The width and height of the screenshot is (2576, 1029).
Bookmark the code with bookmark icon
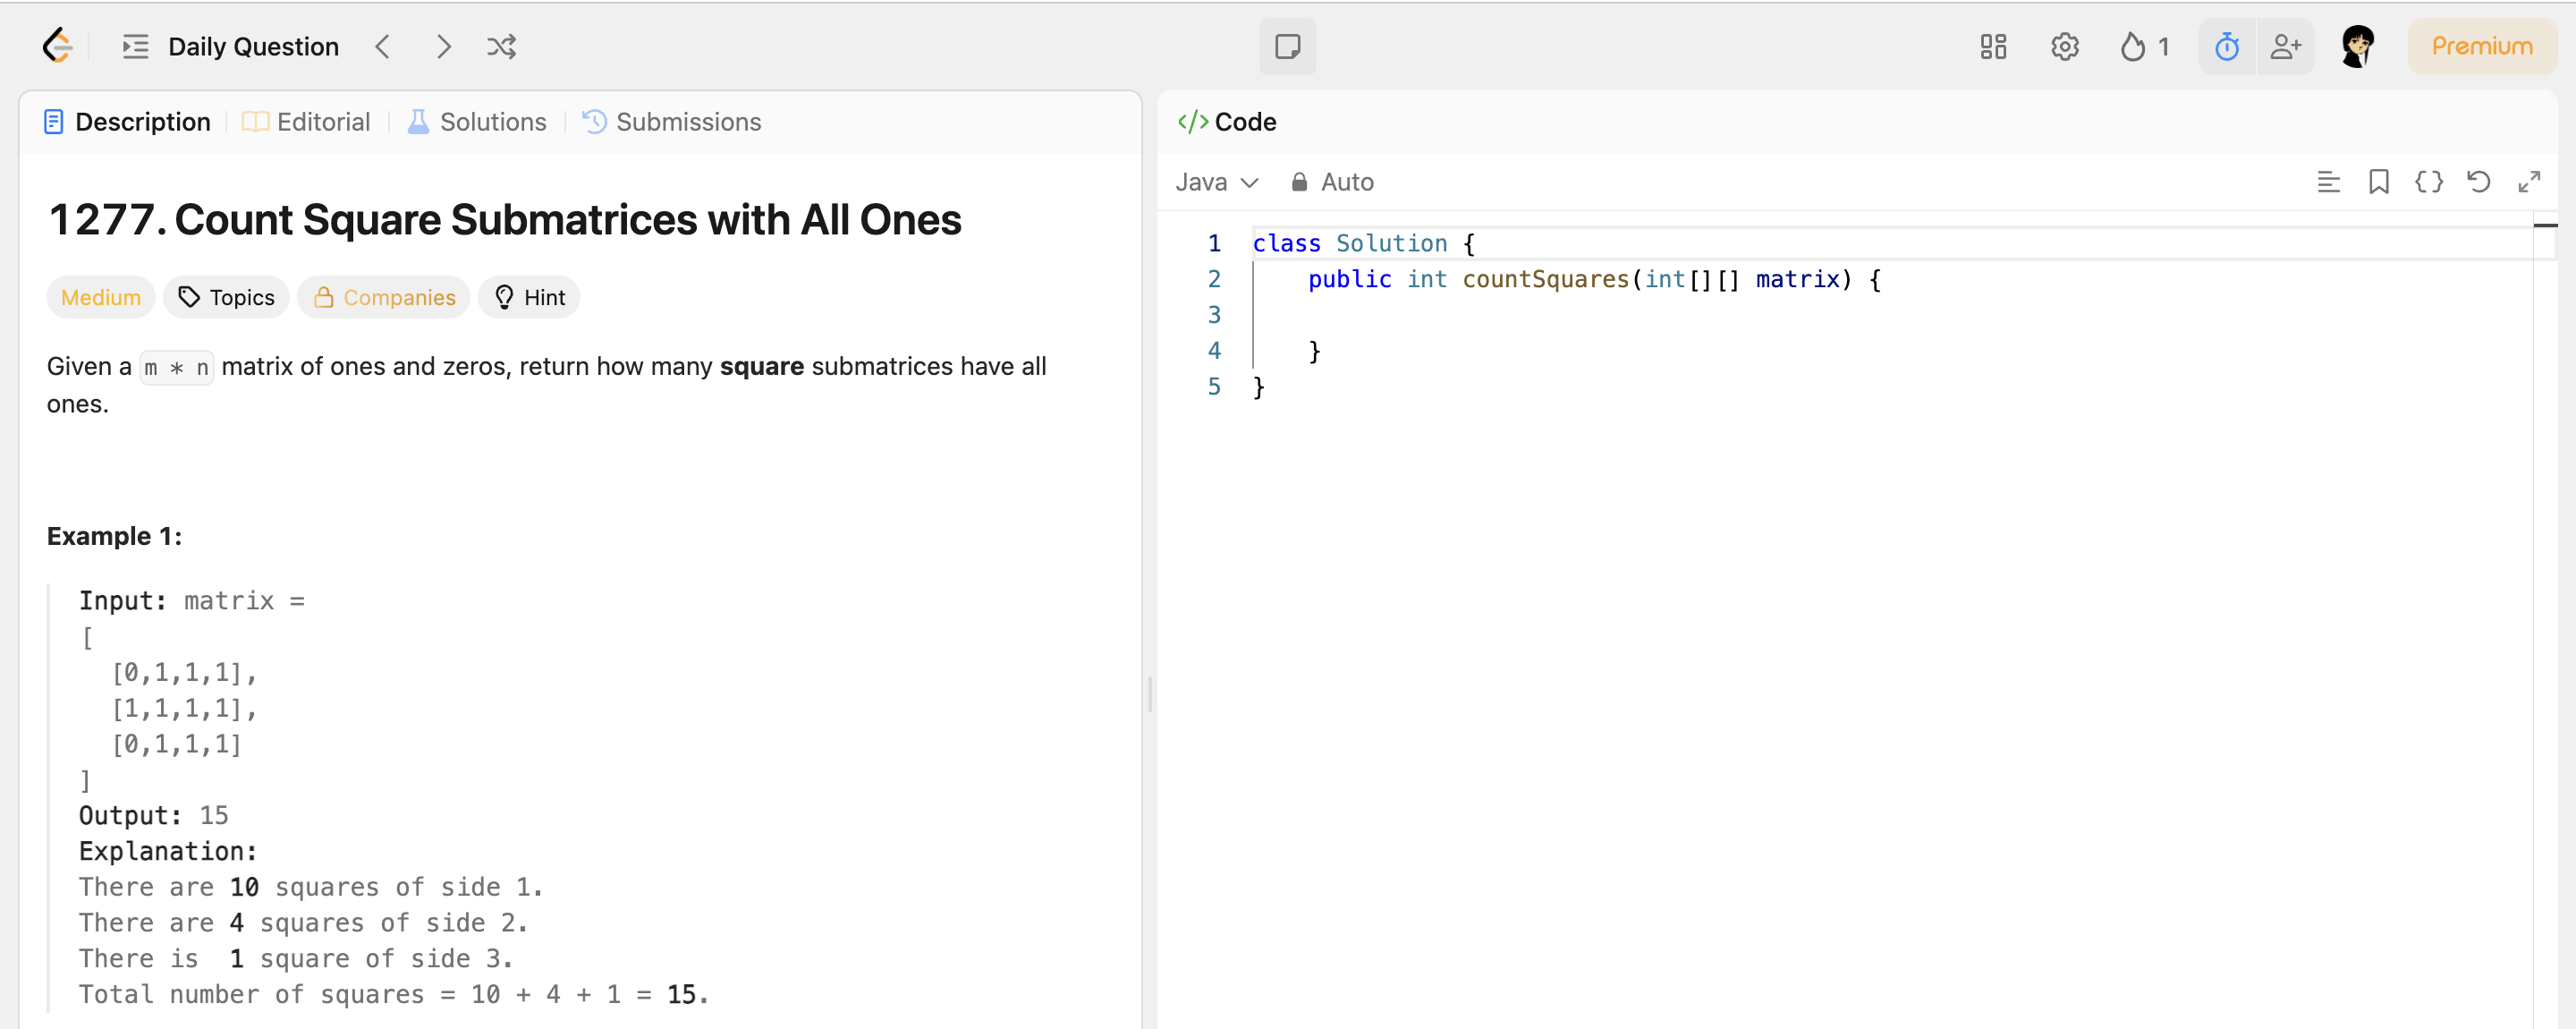2378,182
